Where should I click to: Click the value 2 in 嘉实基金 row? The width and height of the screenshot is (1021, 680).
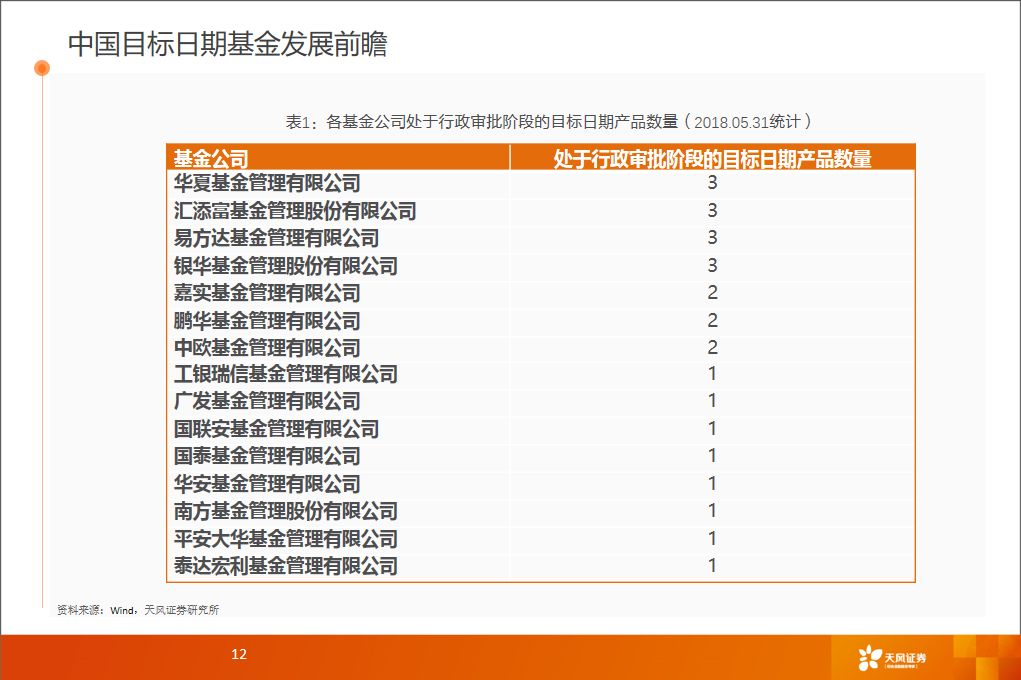pos(712,292)
